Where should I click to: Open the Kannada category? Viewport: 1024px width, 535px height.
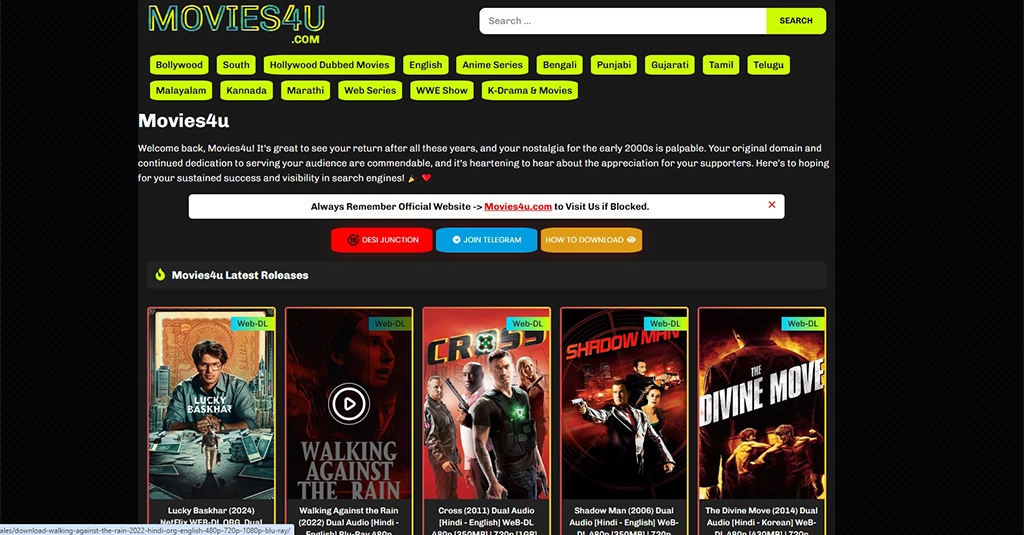(246, 90)
